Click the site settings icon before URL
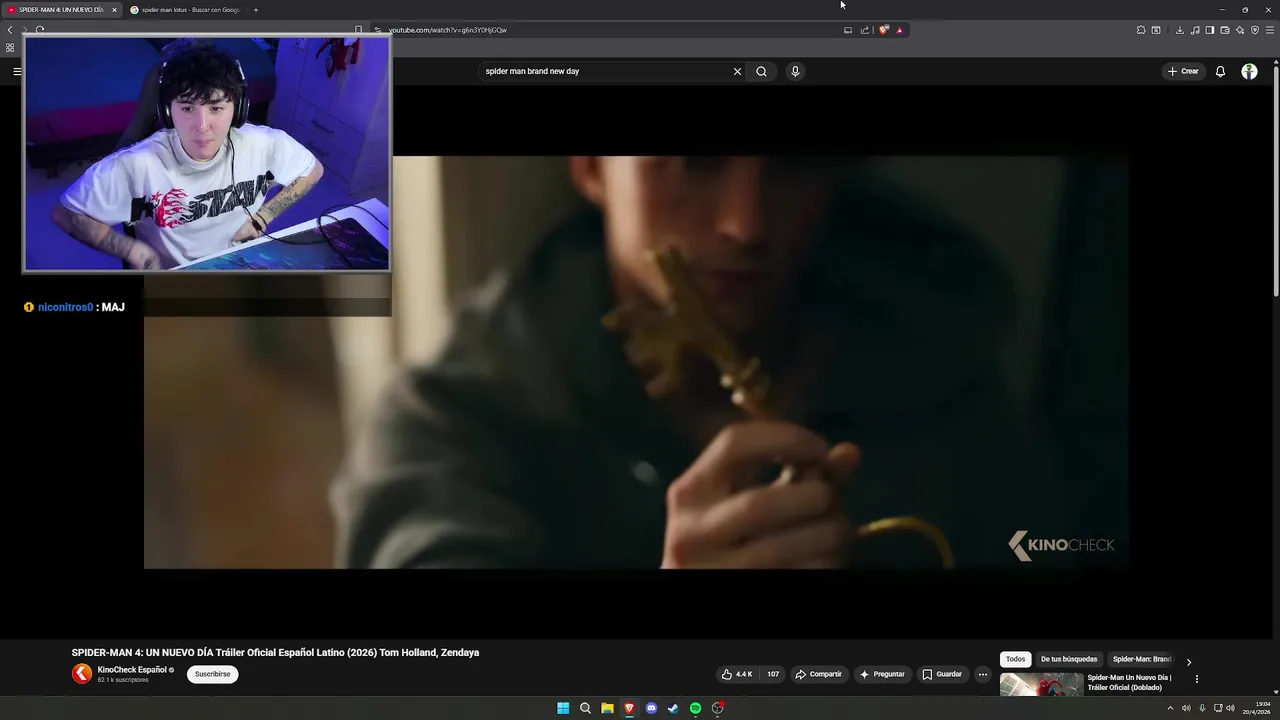 [x=377, y=30]
